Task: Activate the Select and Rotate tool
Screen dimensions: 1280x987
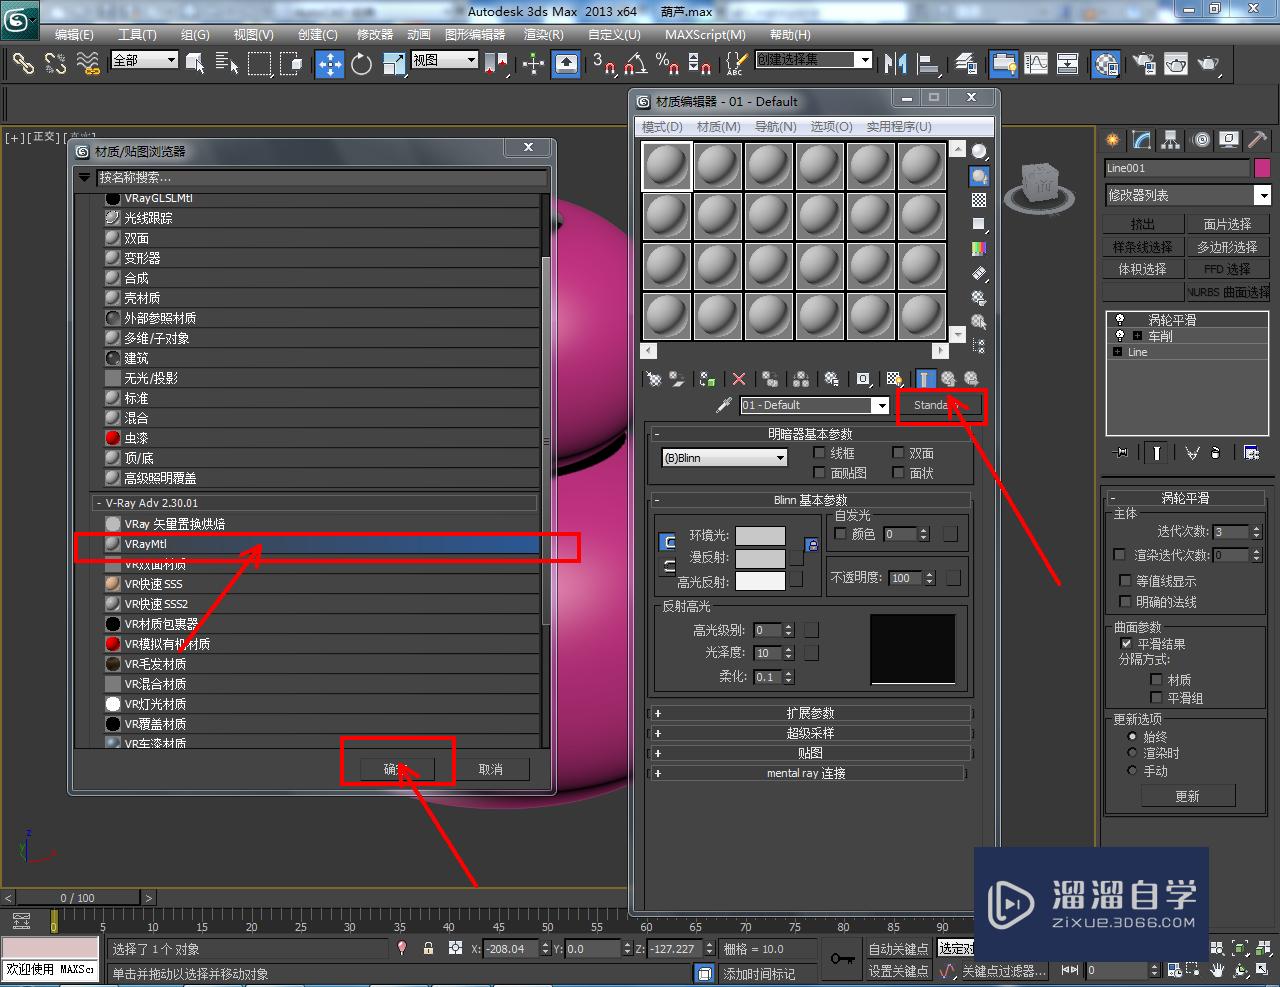Action: tap(362, 64)
